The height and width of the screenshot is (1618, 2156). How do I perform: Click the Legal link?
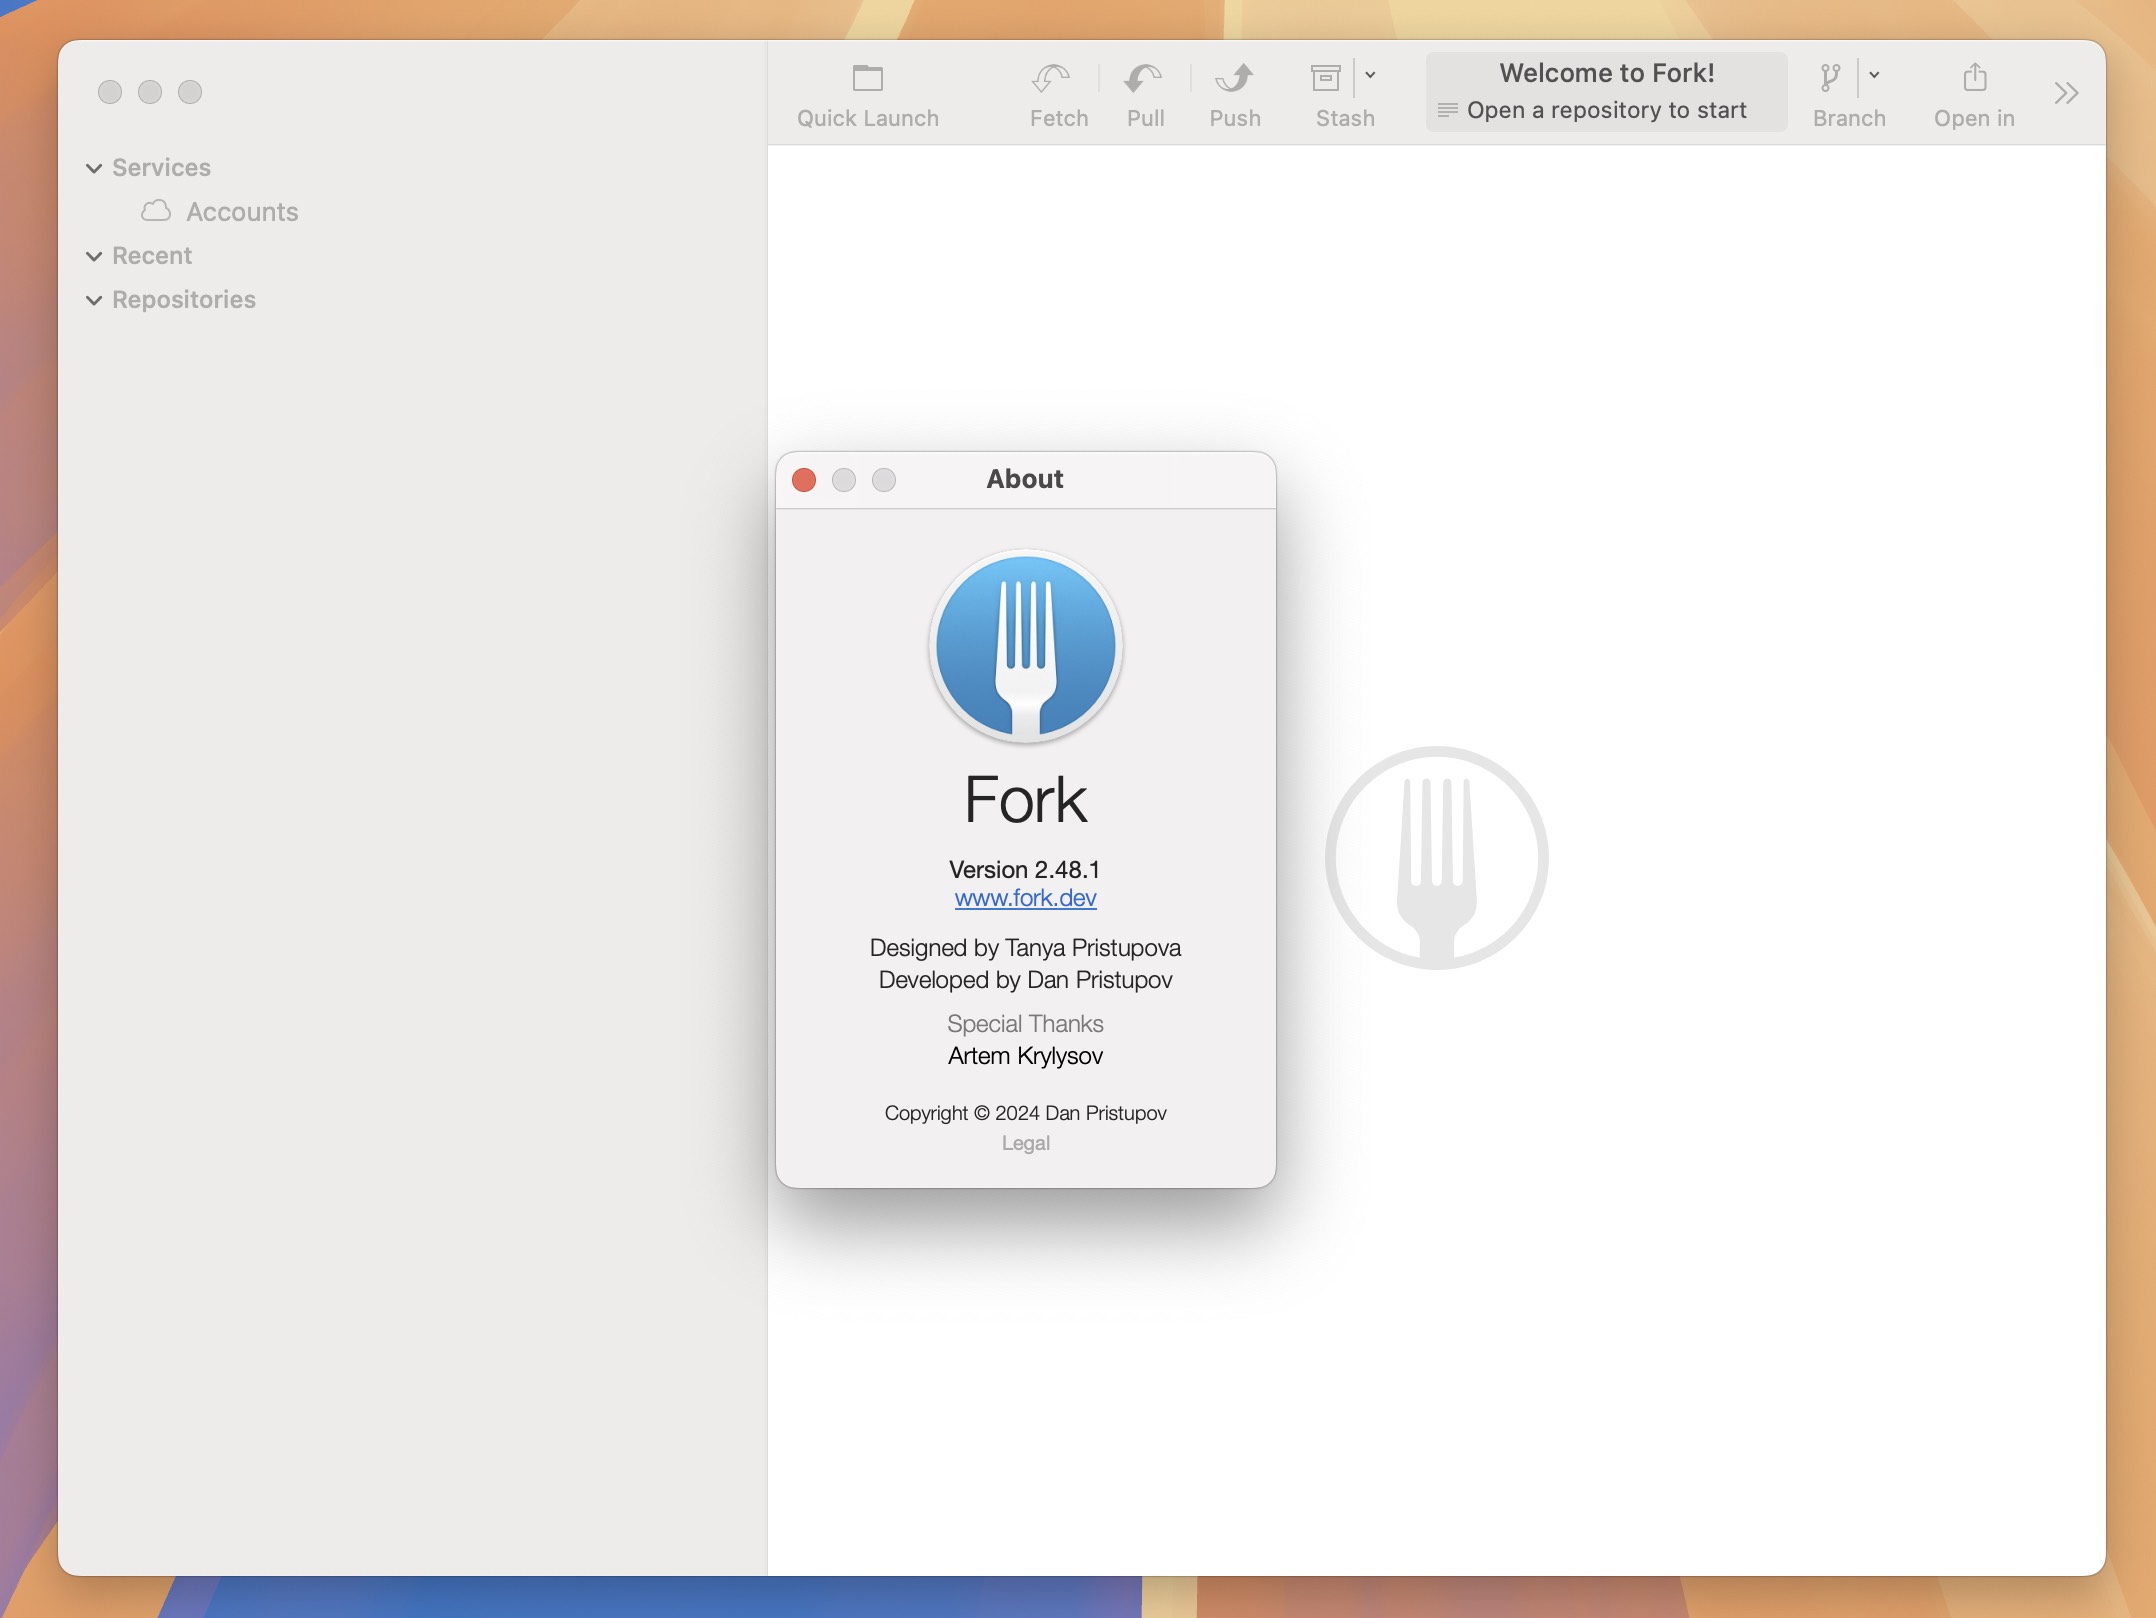coord(1024,1142)
